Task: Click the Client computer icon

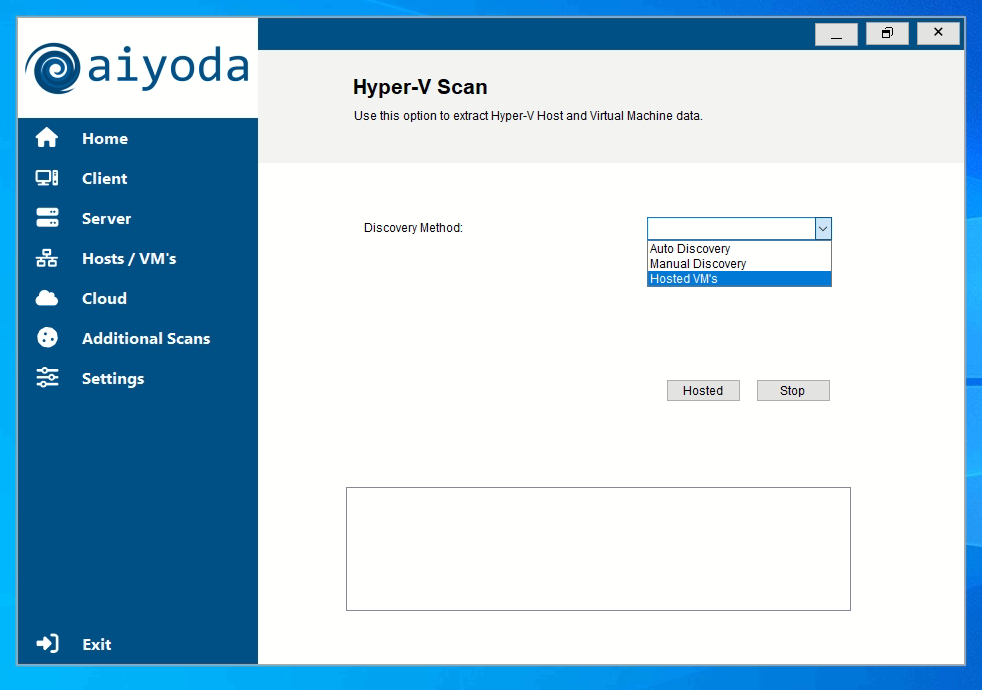Action: click(x=47, y=178)
